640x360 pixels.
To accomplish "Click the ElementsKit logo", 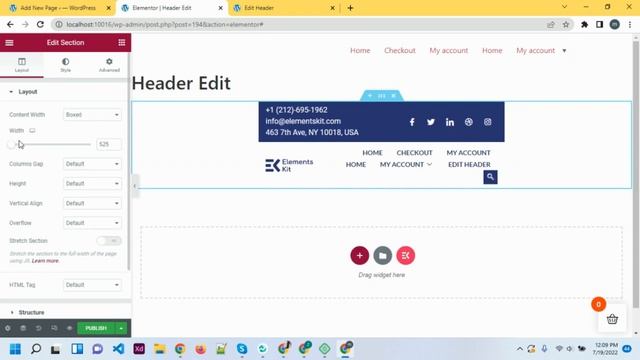I will coord(289,165).
